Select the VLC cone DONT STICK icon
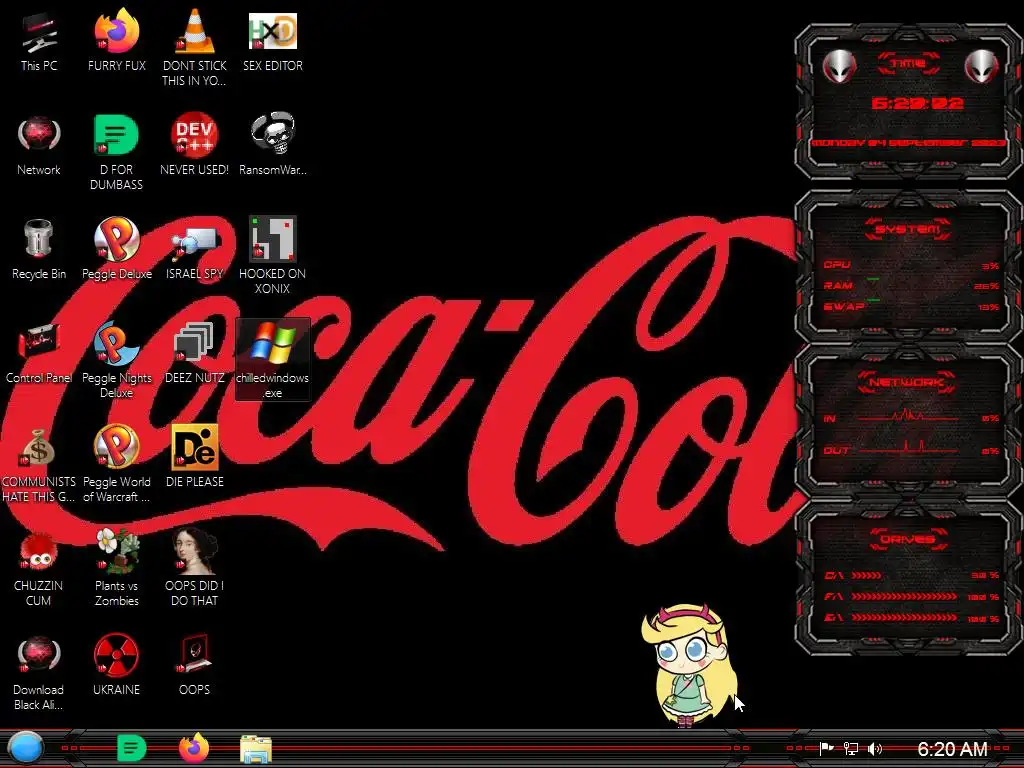The width and height of the screenshot is (1024, 768). tap(195, 47)
